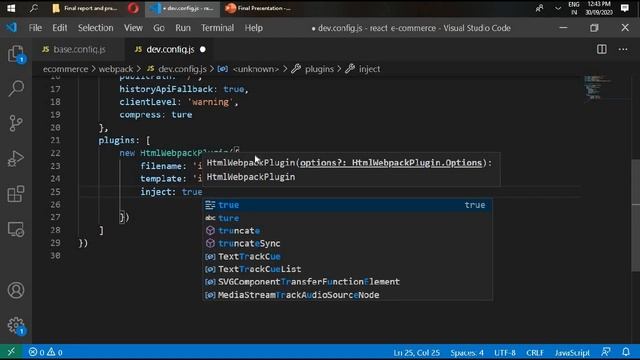640x360 pixels.
Task: Click plugins in the breadcrumb
Action: coord(319,69)
